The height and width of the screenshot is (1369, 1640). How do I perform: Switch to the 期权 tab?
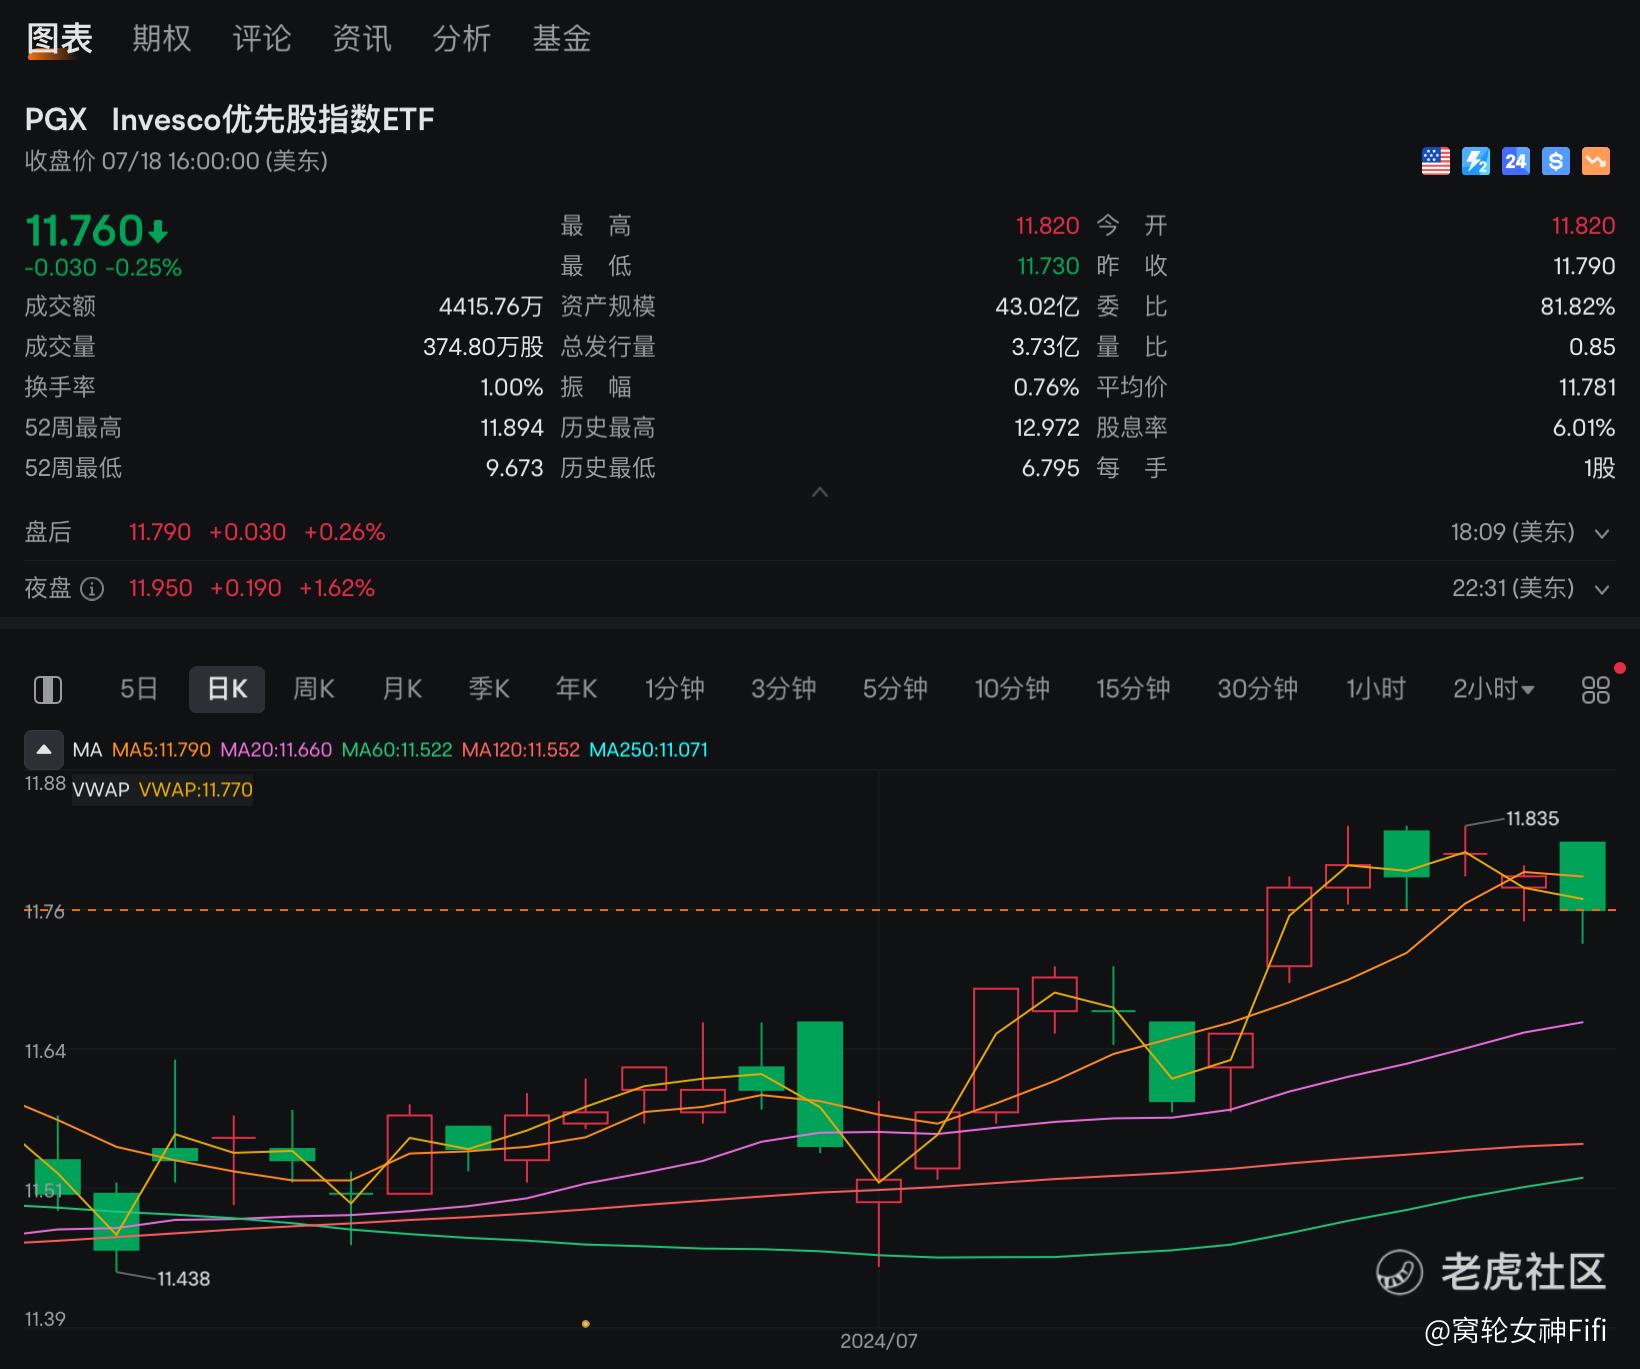tap(162, 39)
